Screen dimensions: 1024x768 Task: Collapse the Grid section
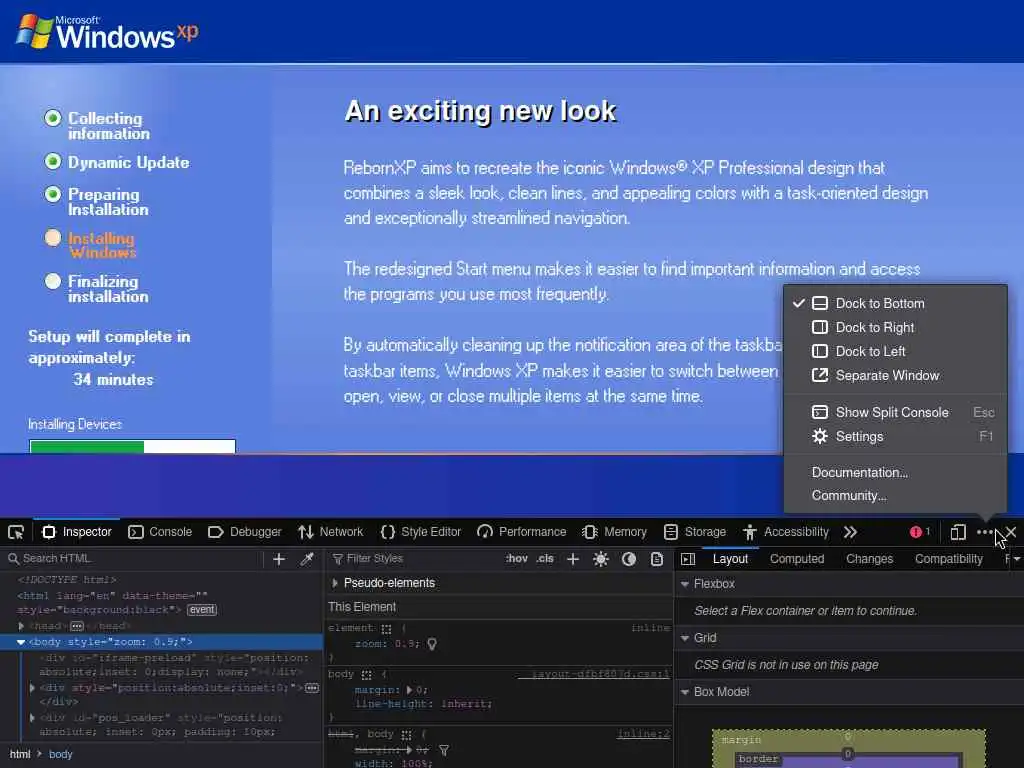[x=685, y=638]
